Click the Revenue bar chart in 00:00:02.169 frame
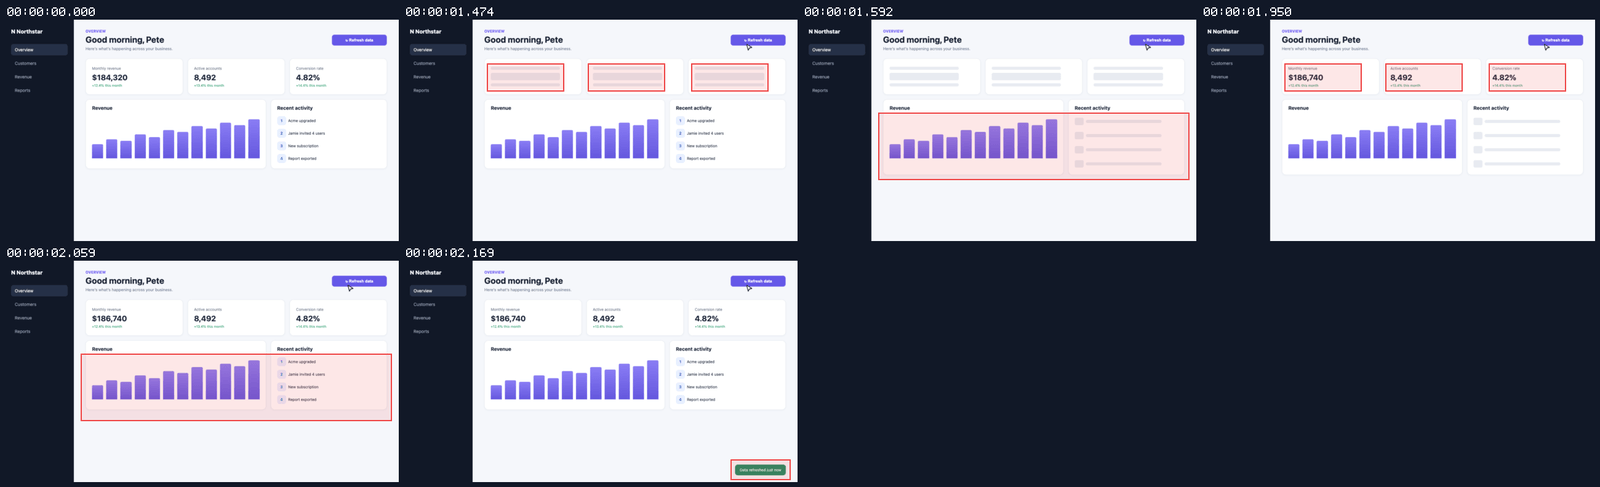The width and height of the screenshot is (1600, 487). click(x=575, y=380)
